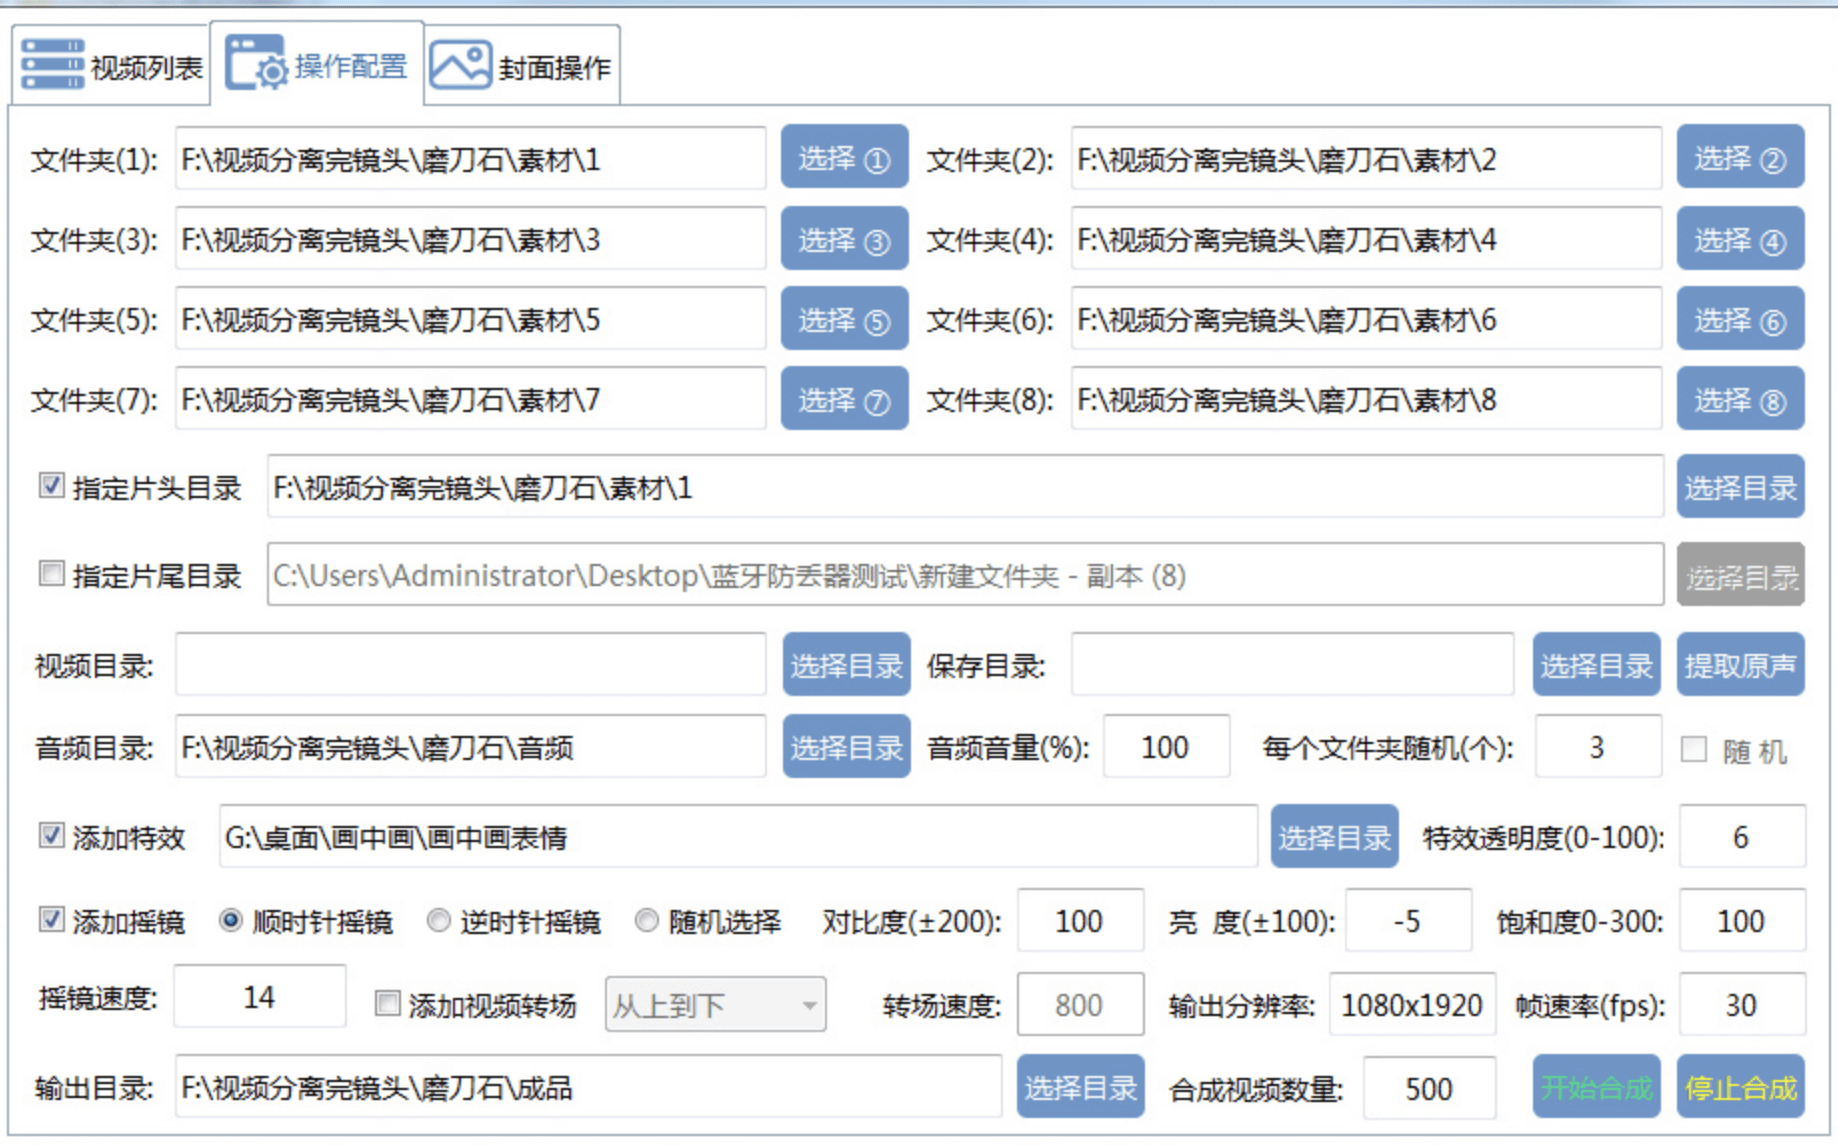
Task: Tick the 随机 checkbox
Action: 1694,749
